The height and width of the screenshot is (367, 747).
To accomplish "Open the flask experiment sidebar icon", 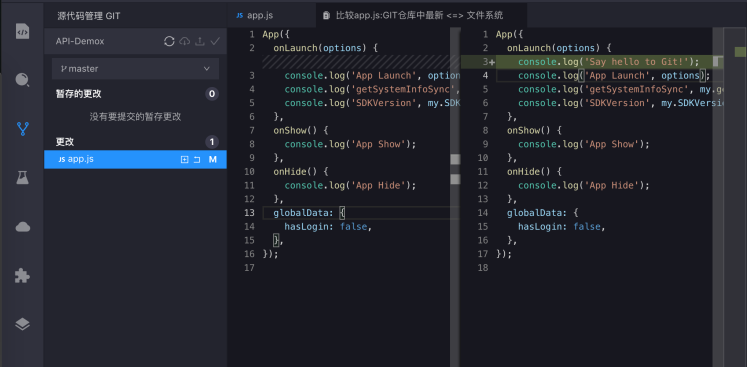I will tap(22, 178).
